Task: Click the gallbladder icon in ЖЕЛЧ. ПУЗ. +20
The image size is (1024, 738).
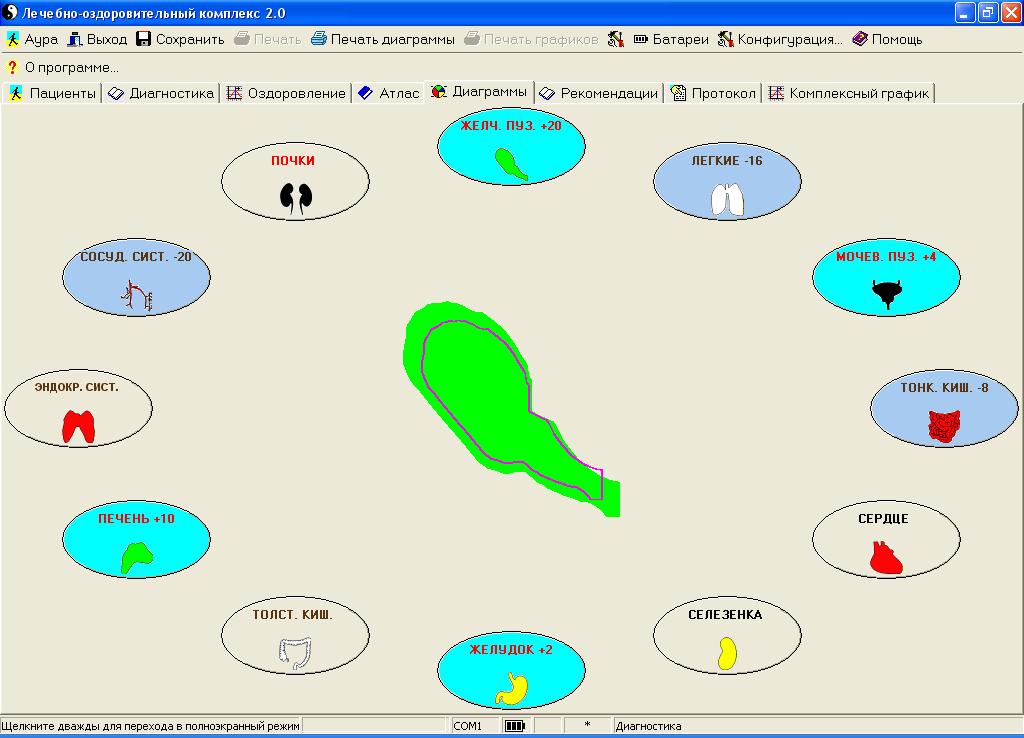Action: (x=511, y=163)
